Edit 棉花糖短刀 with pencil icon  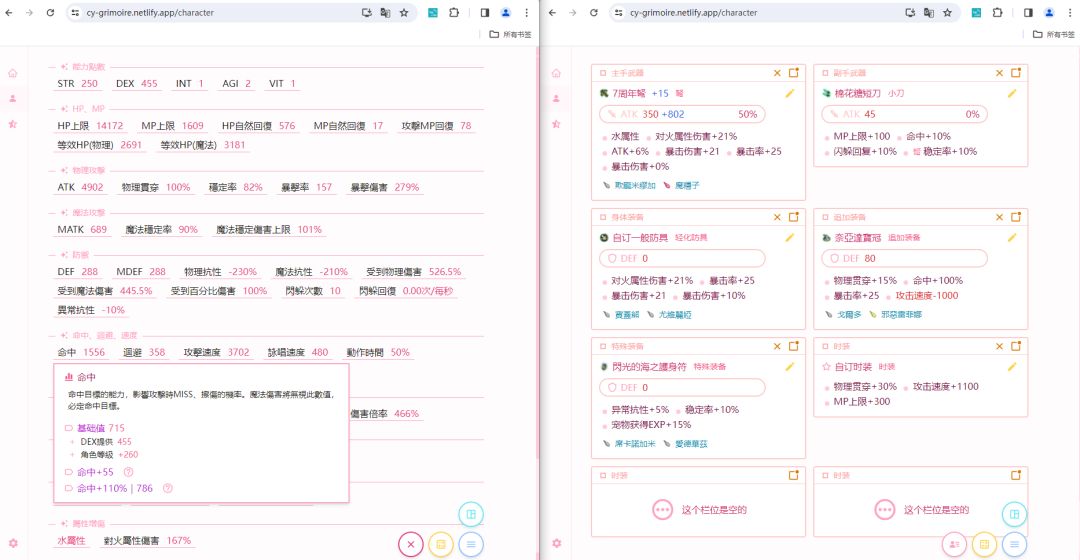[1012, 93]
